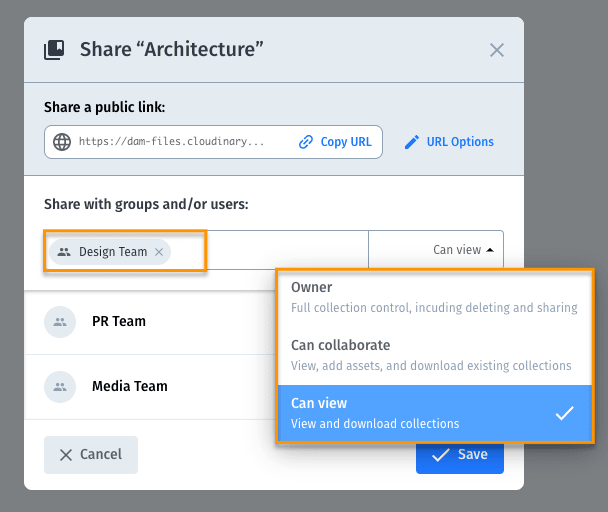Click the group icon in Design Team chip
Image resolution: width=608 pixels, height=512 pixels.
click(x=64, y=252)
